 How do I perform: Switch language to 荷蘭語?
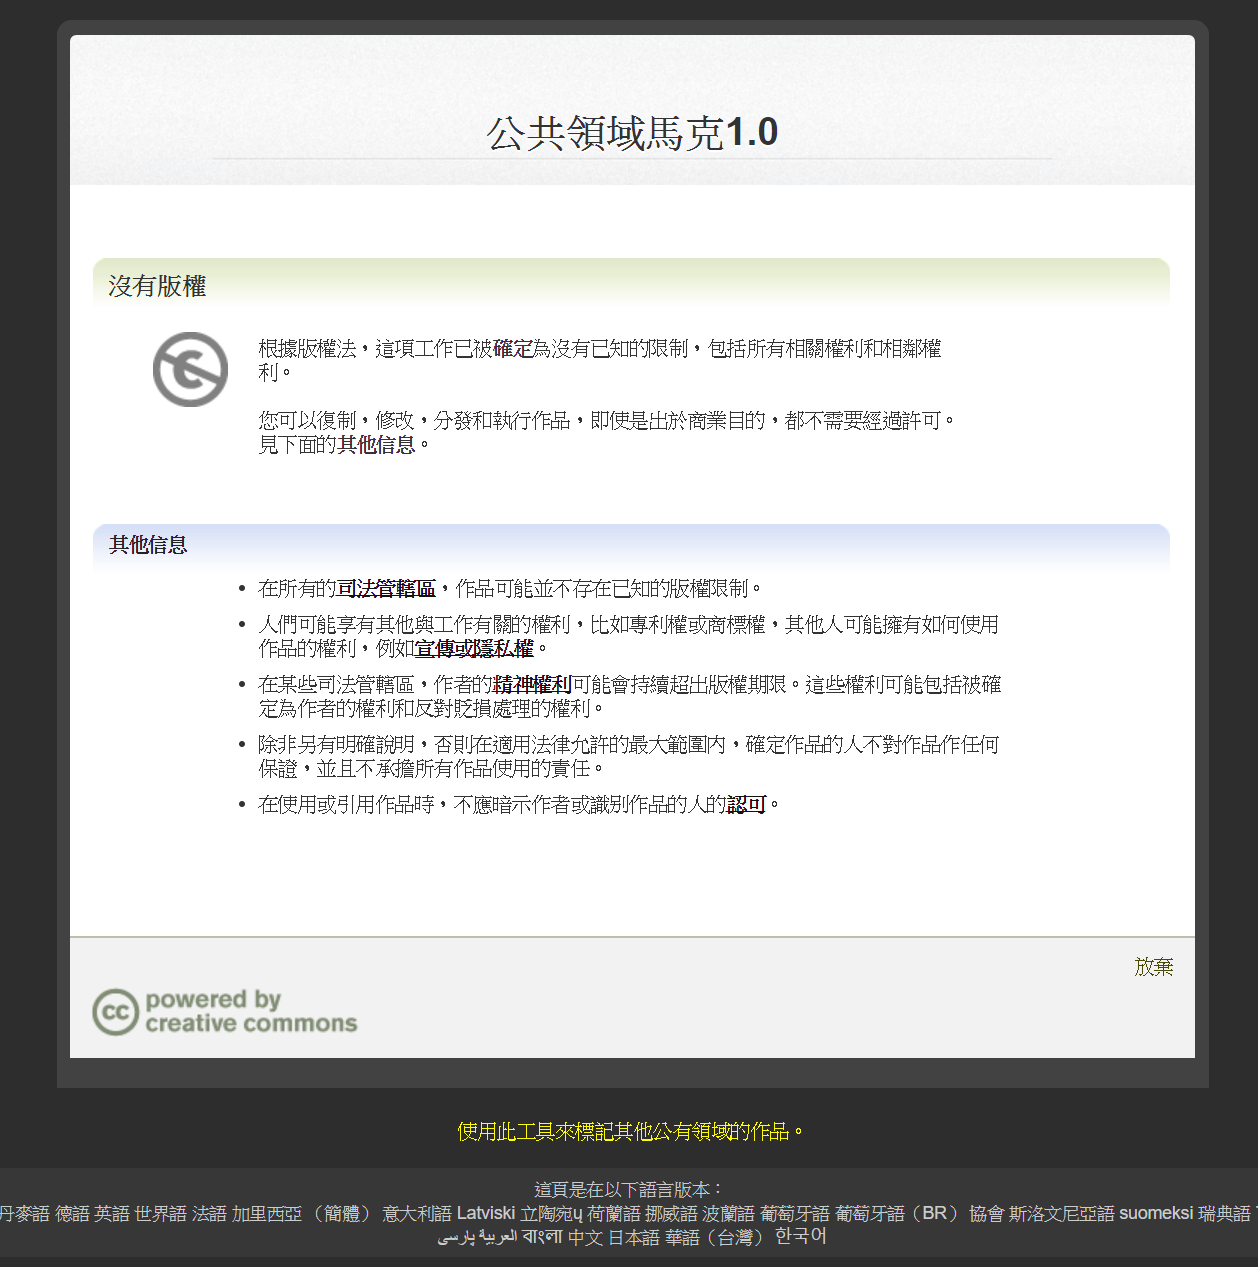pos(614,1213)
